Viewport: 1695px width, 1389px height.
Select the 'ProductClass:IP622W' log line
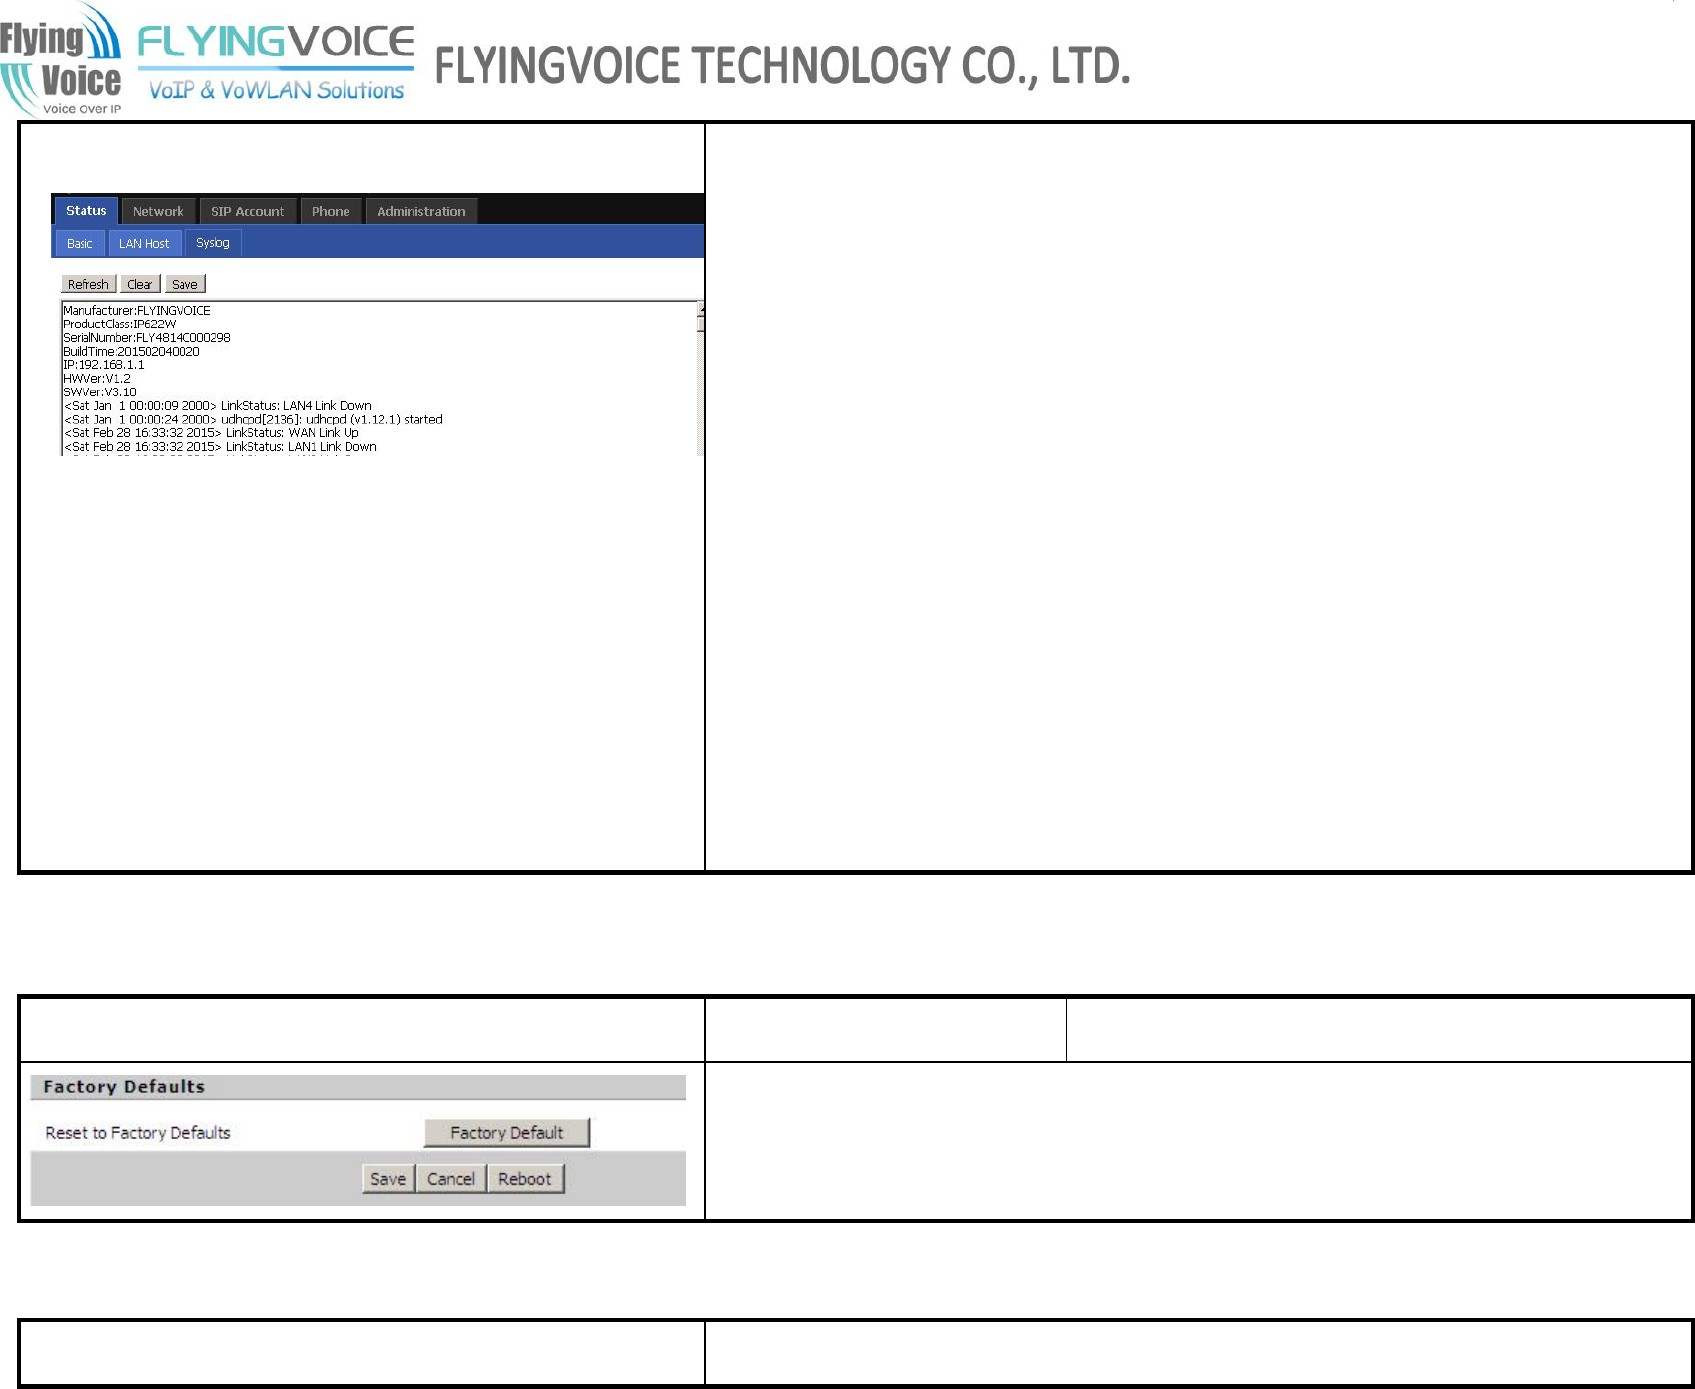tap(120, 324)
